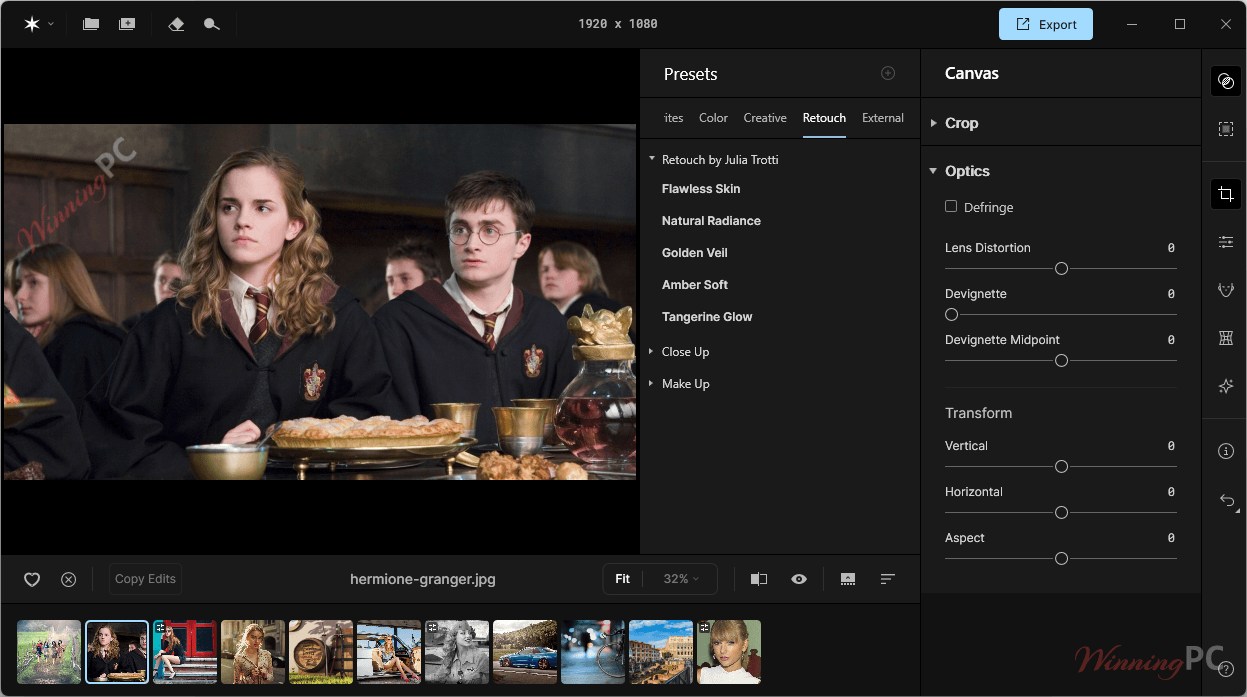
Task: Click the Export button
Action: click(1046, 24)
